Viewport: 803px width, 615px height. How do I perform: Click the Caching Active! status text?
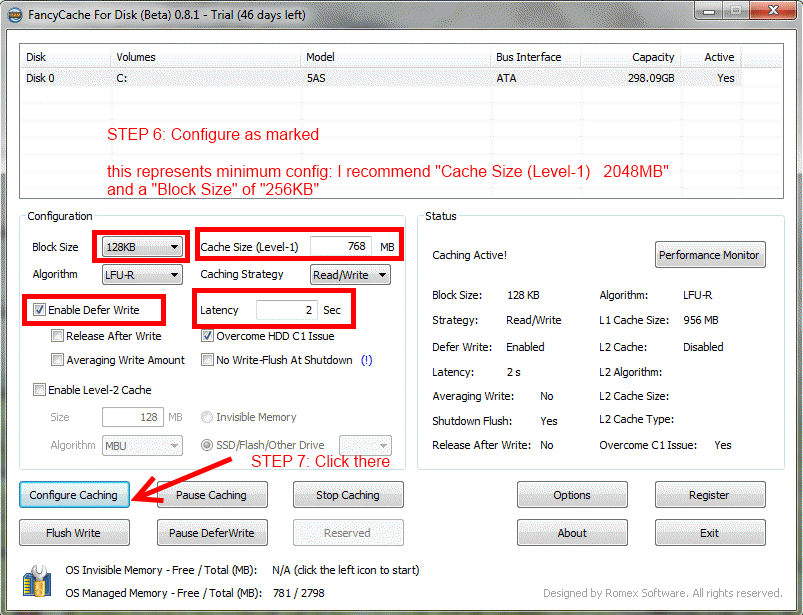[470, 255]
